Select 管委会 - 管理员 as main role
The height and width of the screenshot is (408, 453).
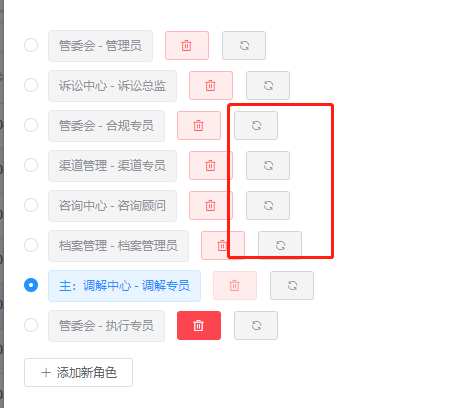tap(31, 45)
